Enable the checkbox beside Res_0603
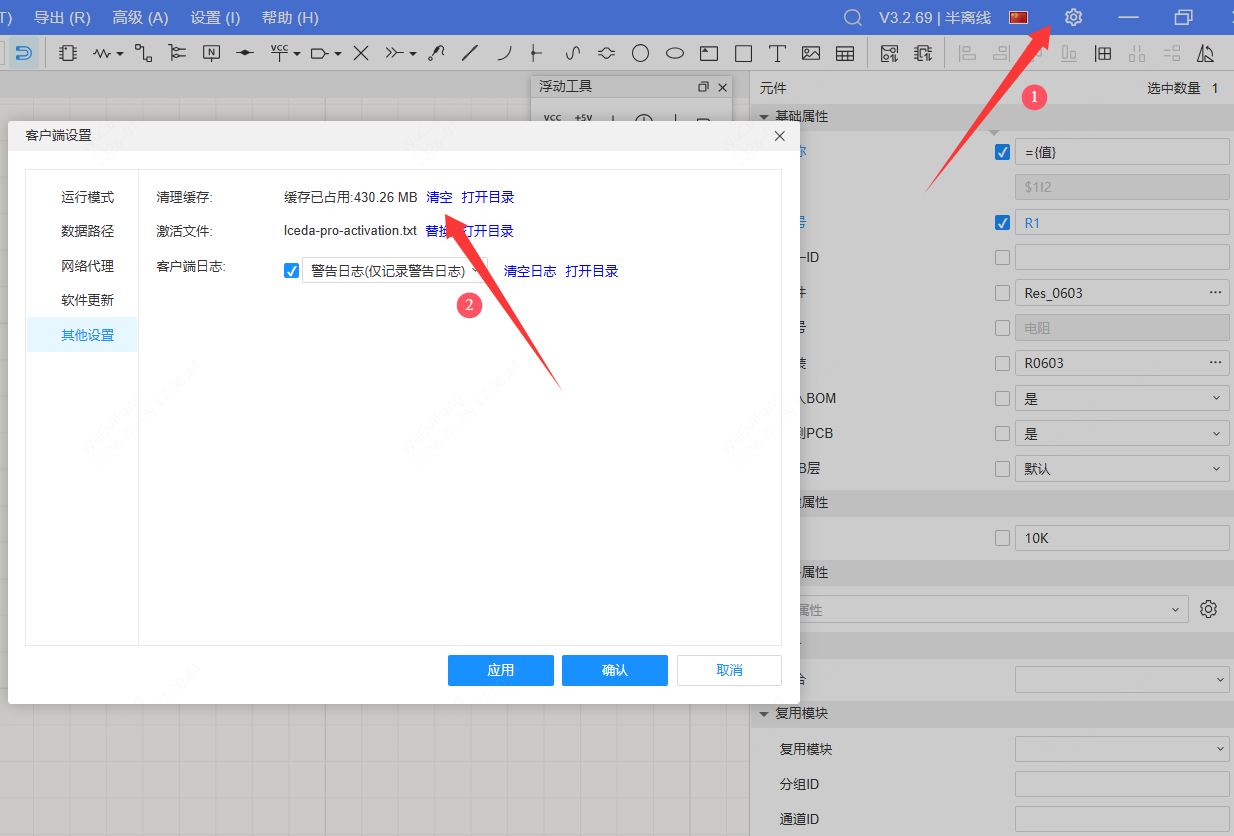Screen dimensions: 1234x836 [x=1003, y=293]
